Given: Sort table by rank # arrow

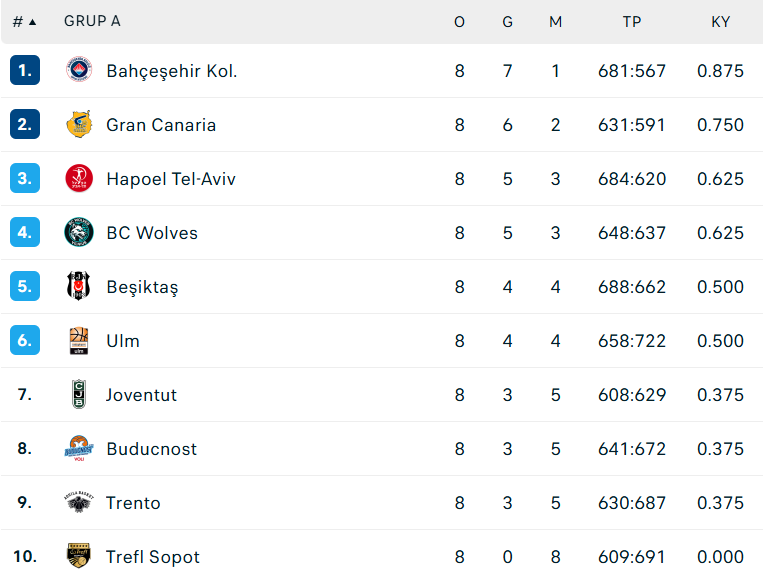Looking at the screenshot, I should tap(24, 21).
